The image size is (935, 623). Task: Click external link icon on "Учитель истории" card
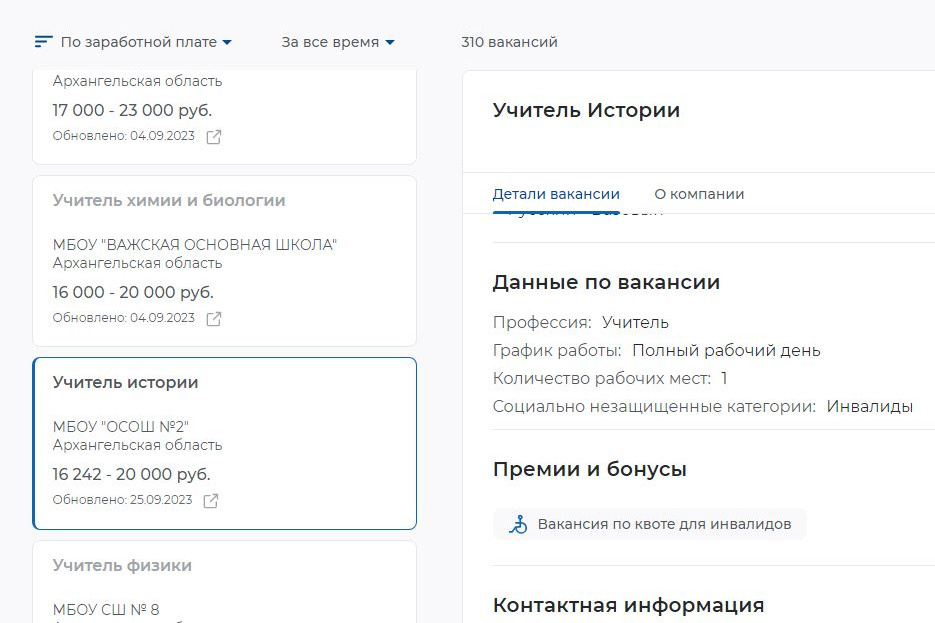[x=211, y=501]
